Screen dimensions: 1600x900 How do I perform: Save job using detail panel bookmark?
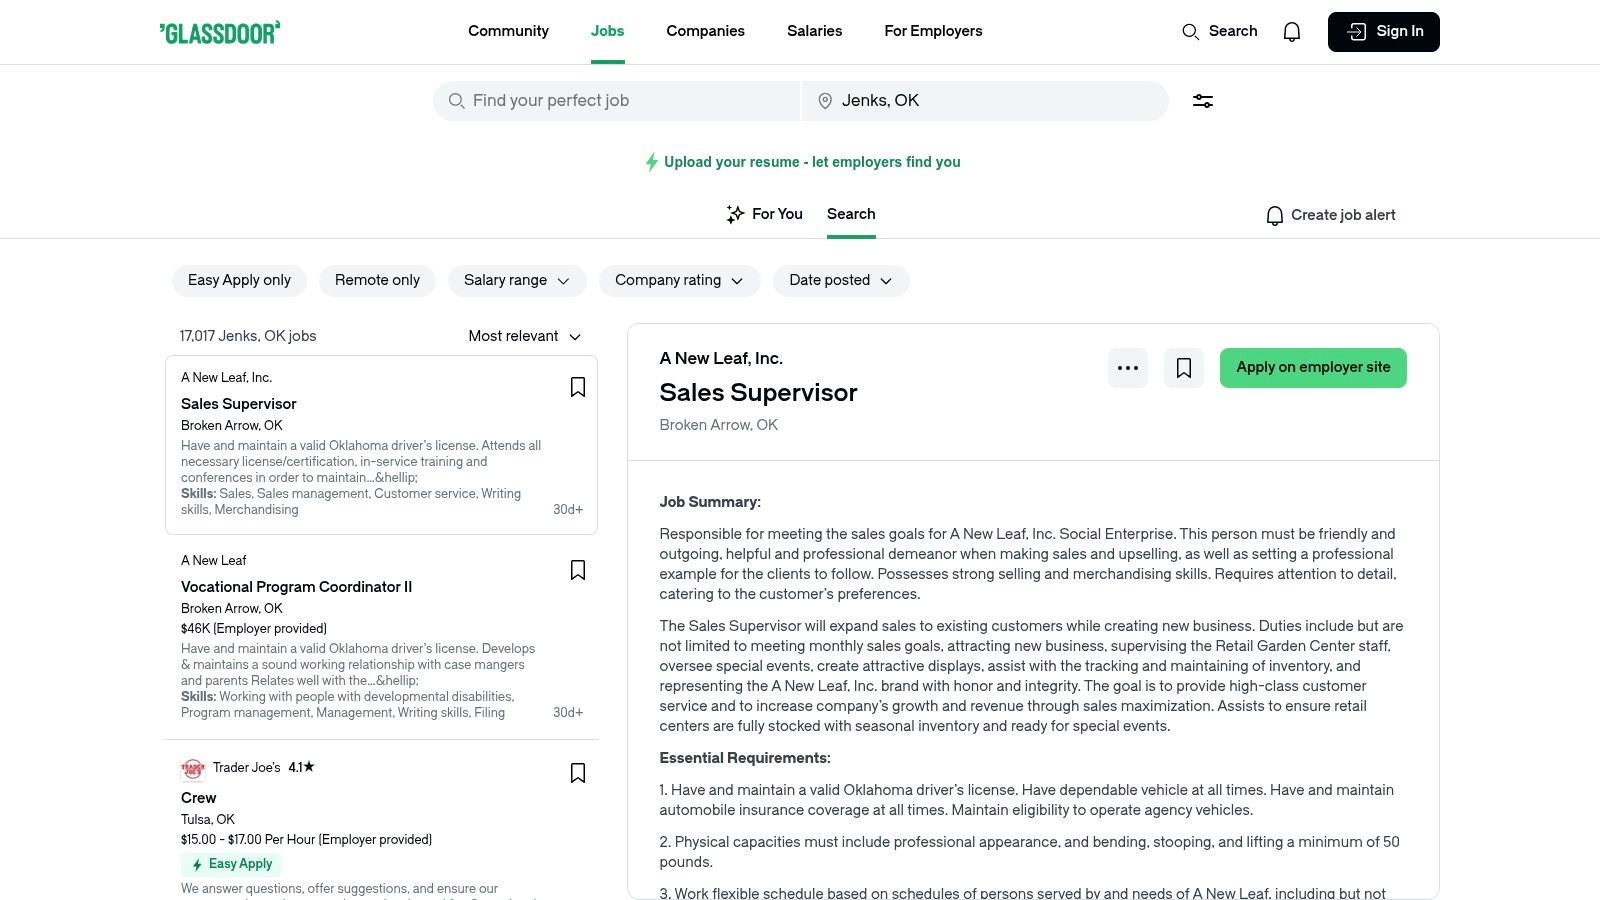coord(1184,368)
